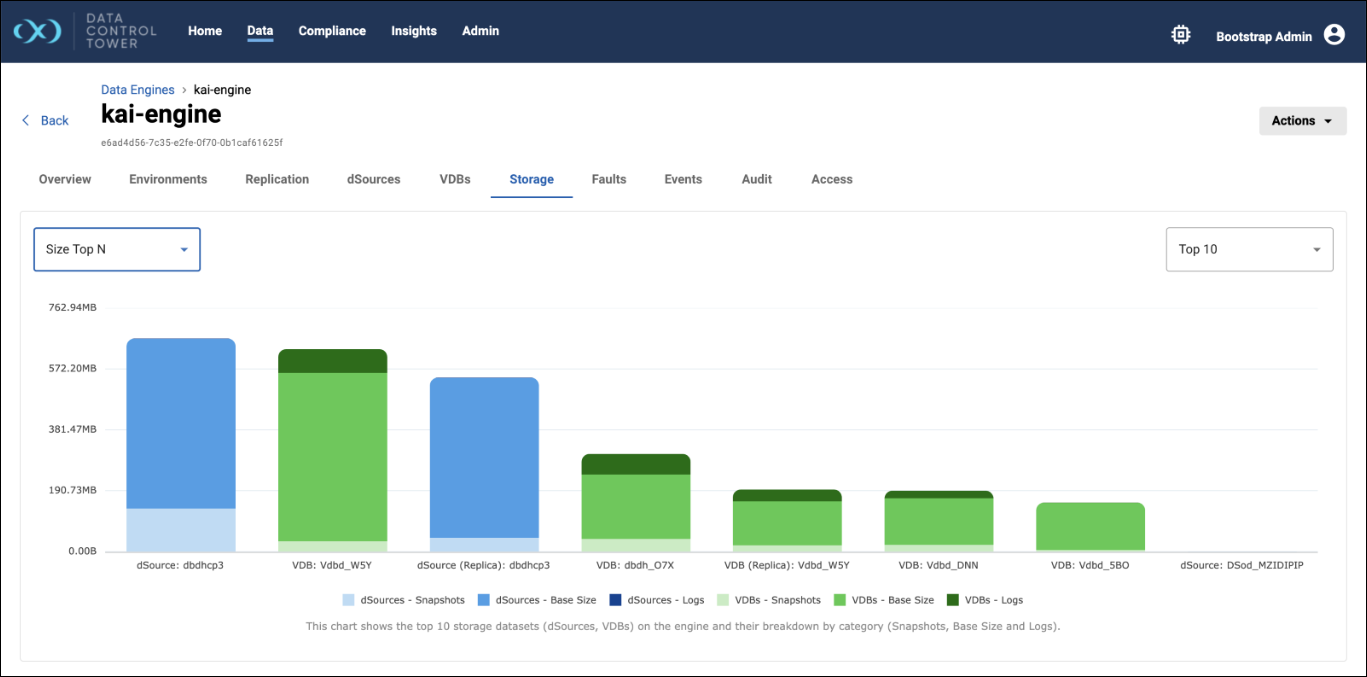Open the VDBs tab
This screenshot has width=1367, height=677.
455,180
